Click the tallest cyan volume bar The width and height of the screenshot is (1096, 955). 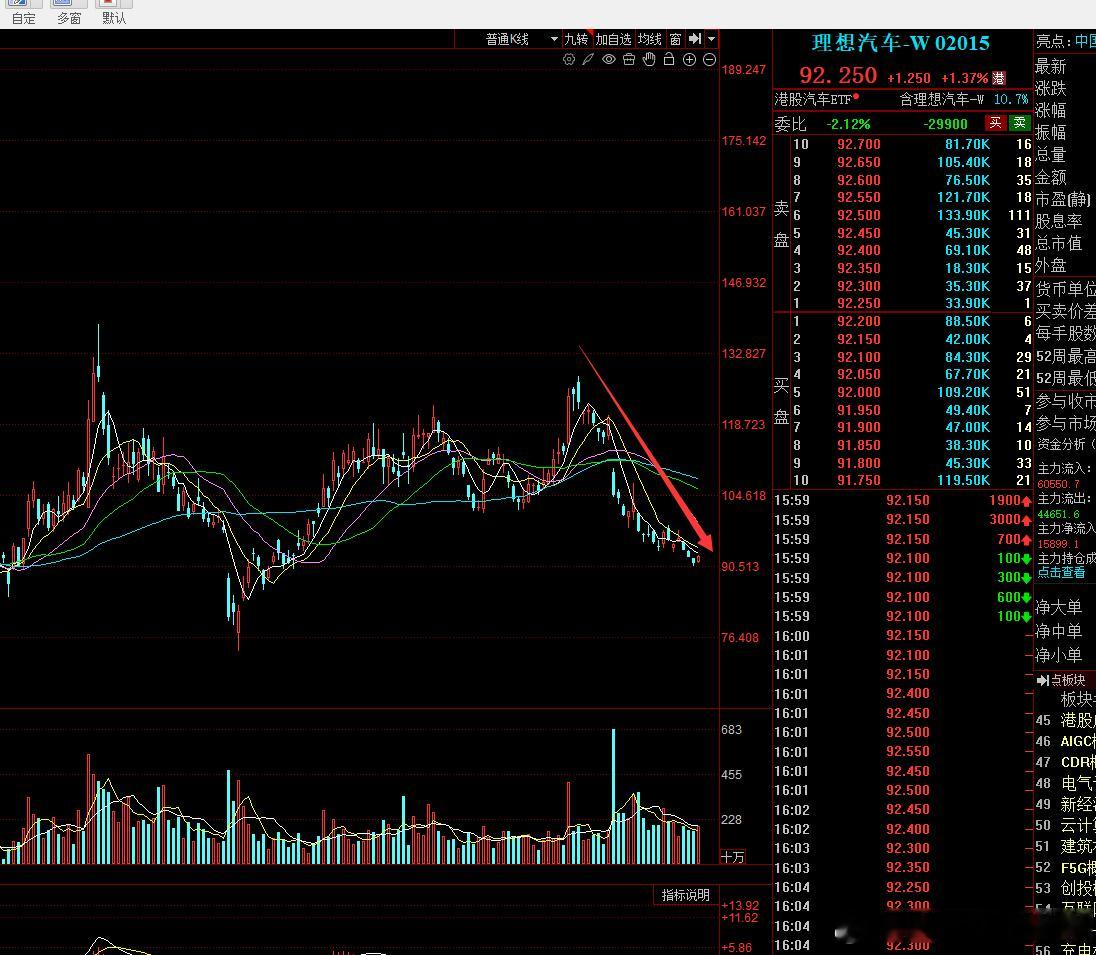pos(614,797)
